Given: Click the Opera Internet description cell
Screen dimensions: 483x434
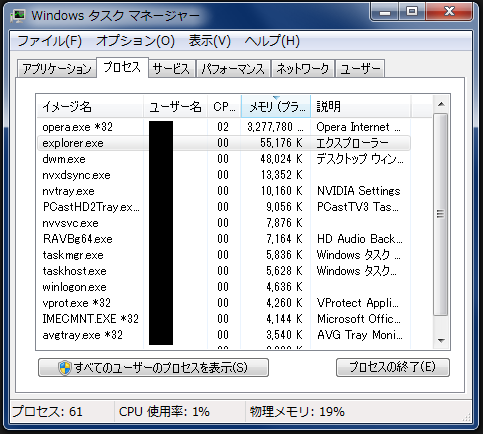Looking at the screenshot, I should pos(358,127).
